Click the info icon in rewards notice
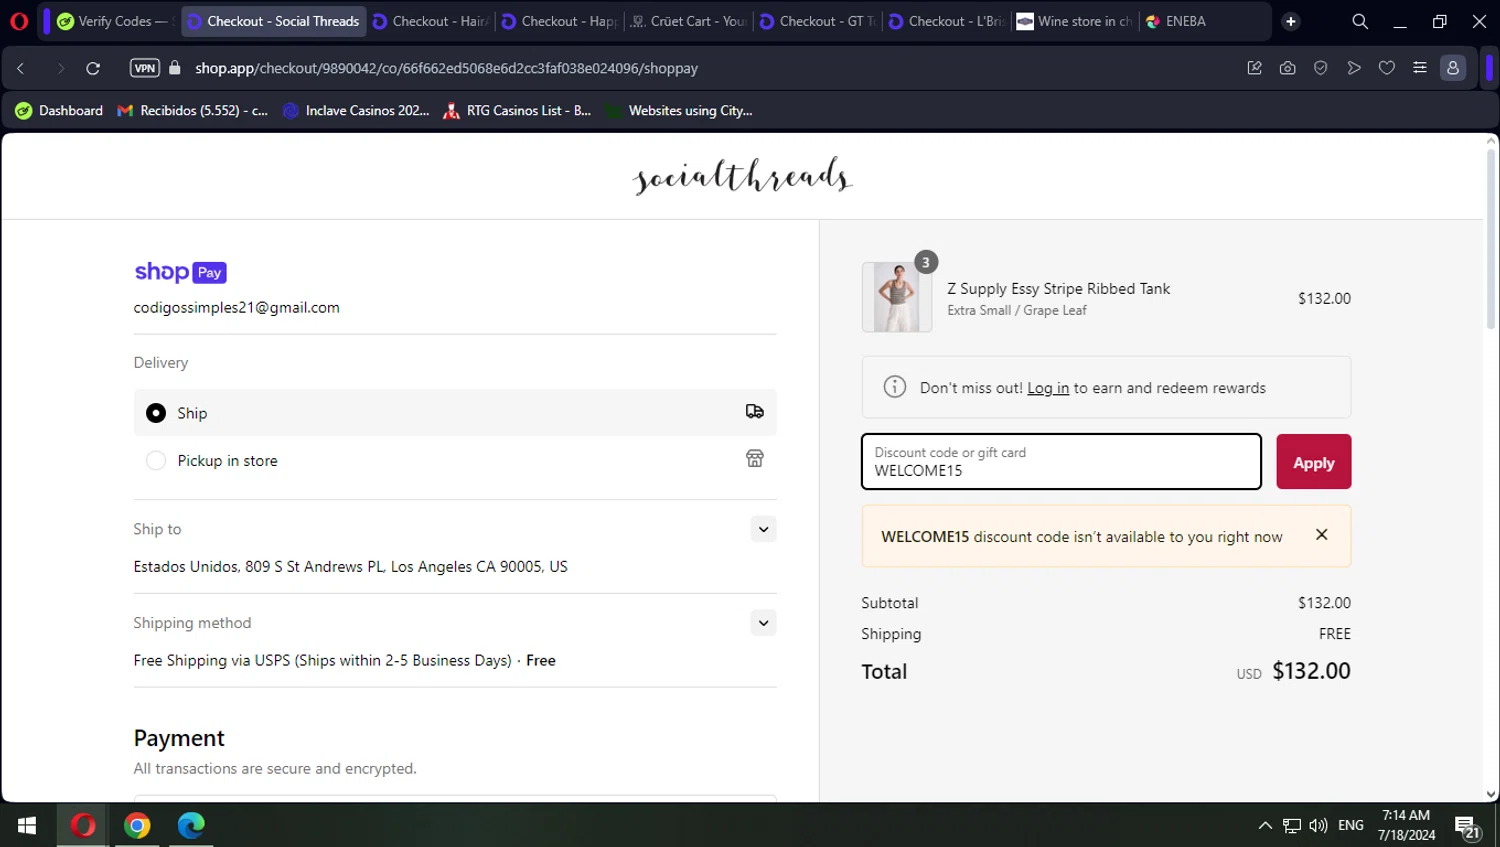This screenshot has height=847, width=1500. coord(895,387)
